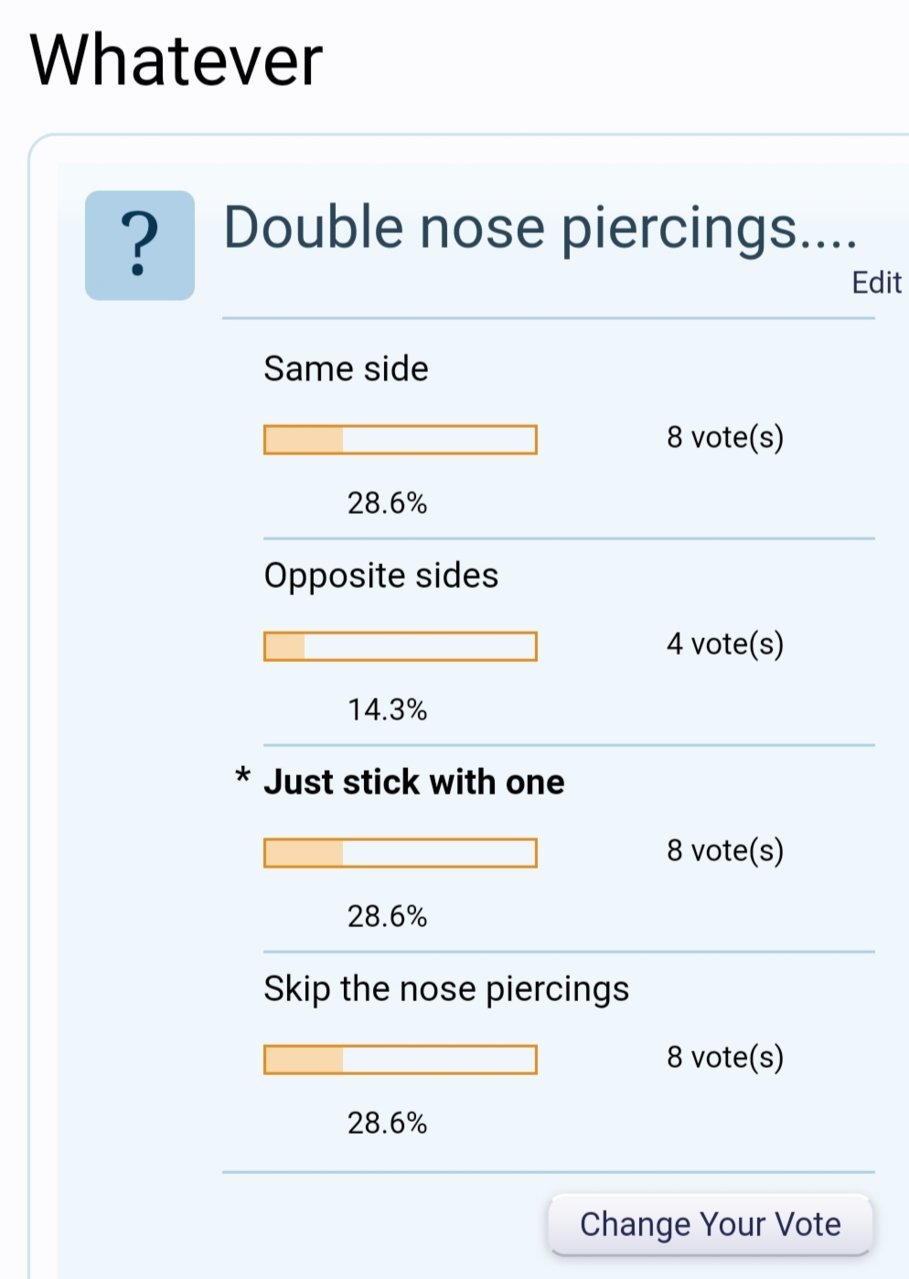This screenshot has height=1279, width=909.
Task: Click the 4 vote(s) count for Opposite sides
Action: point(725,645)
